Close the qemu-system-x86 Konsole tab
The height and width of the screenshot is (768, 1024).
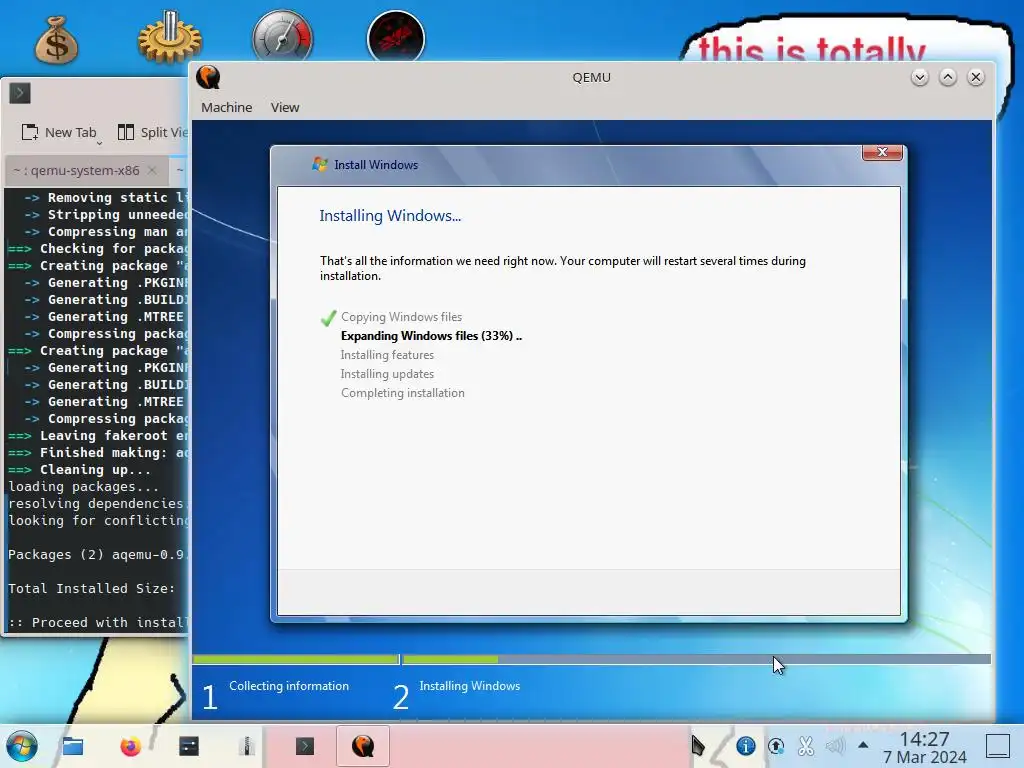coord(152,170)
